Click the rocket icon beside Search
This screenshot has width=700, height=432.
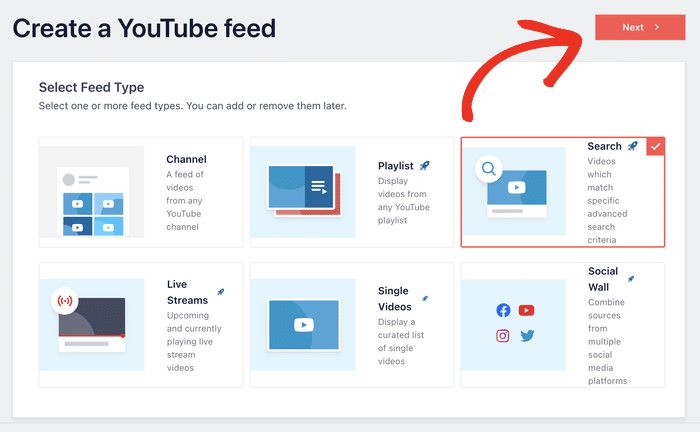pos(632,146)
